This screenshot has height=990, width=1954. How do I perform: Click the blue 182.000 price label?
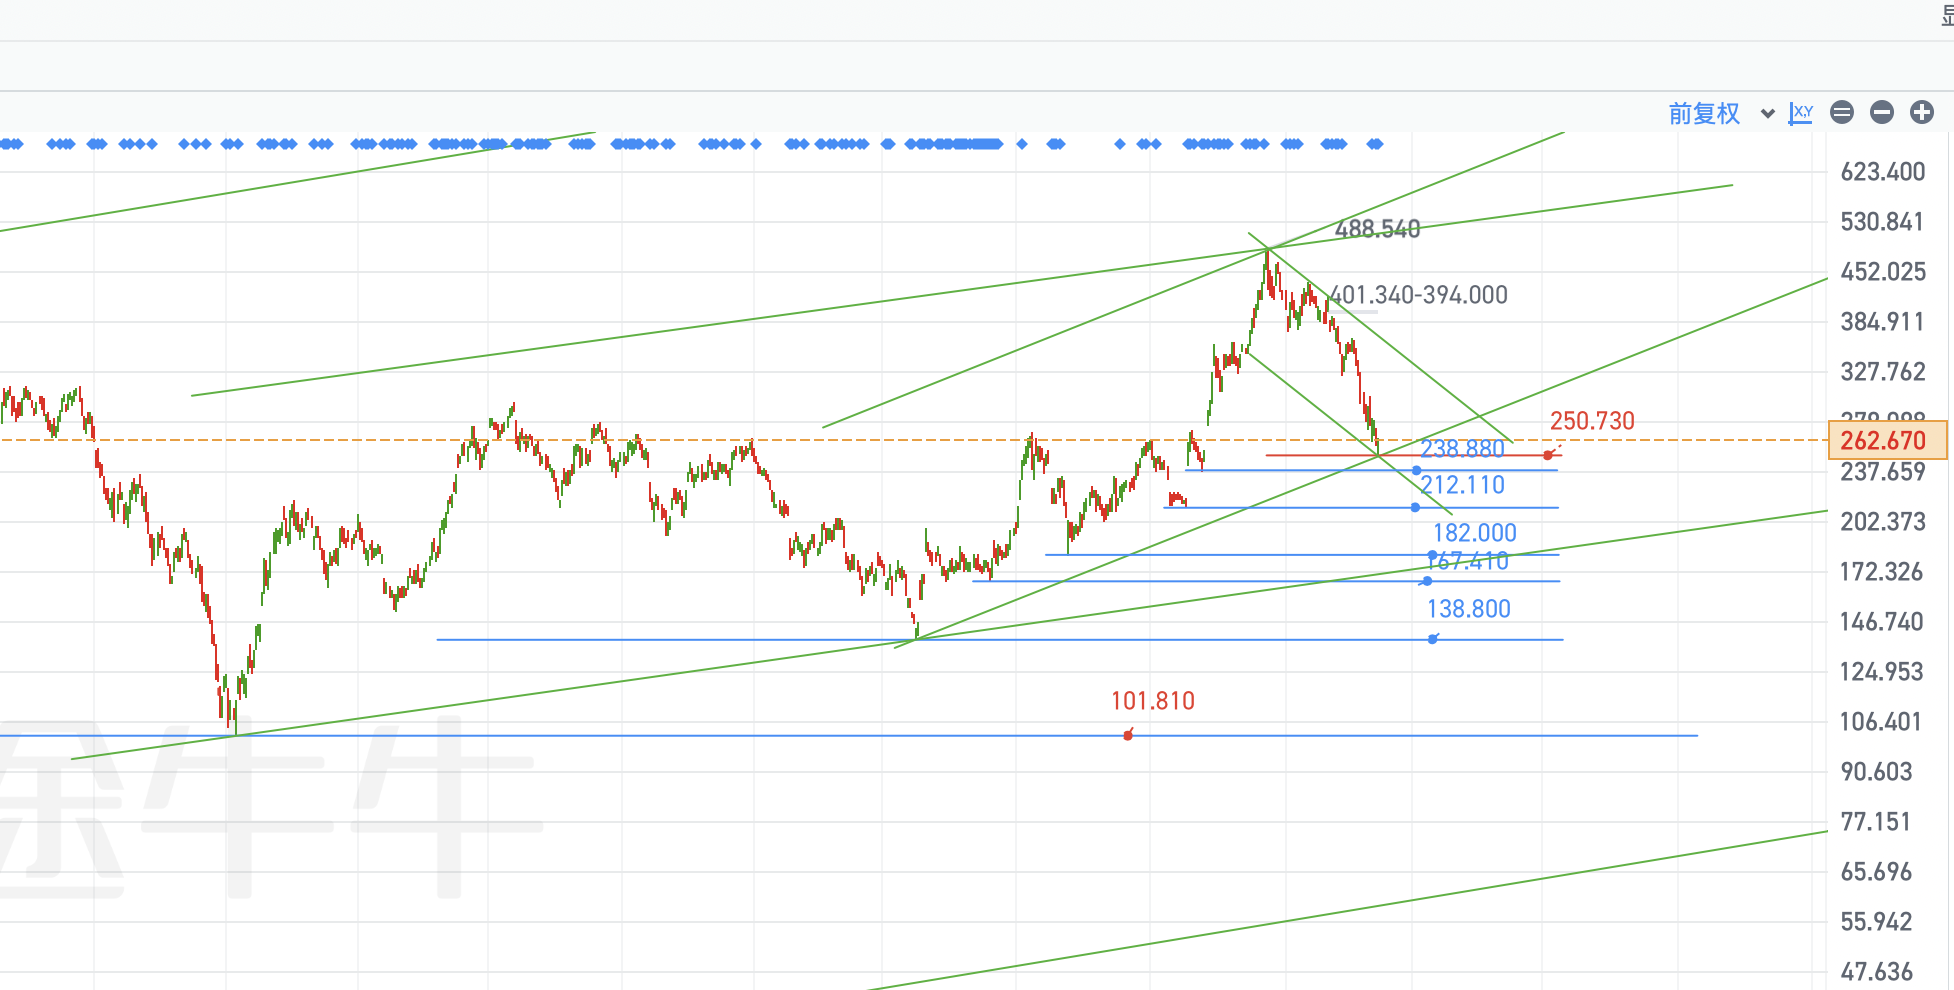coord(1475,533)
